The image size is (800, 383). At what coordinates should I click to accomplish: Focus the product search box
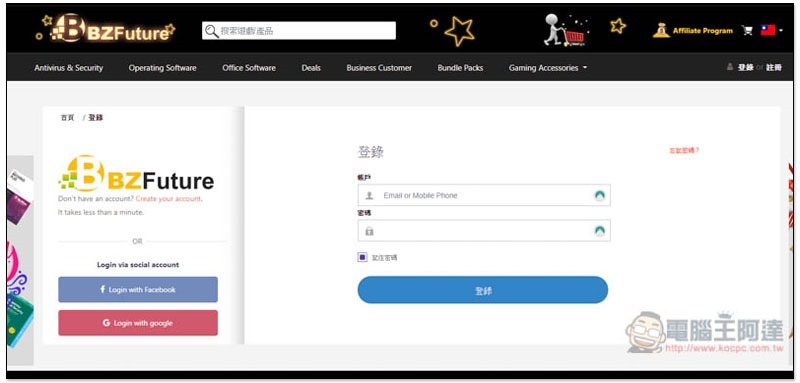[x=298, y=31]
